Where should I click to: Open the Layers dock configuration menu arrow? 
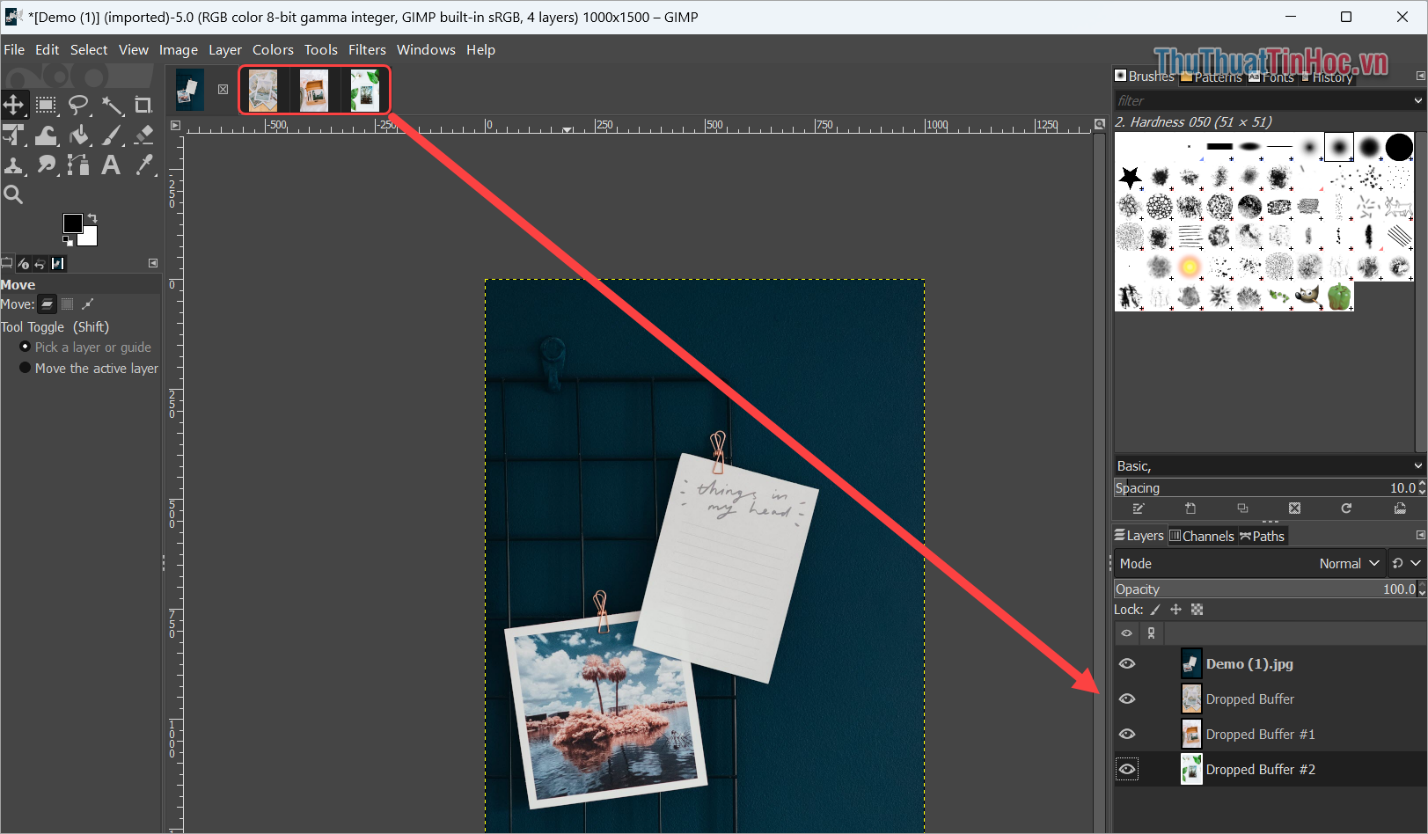tap(1420, 536)
